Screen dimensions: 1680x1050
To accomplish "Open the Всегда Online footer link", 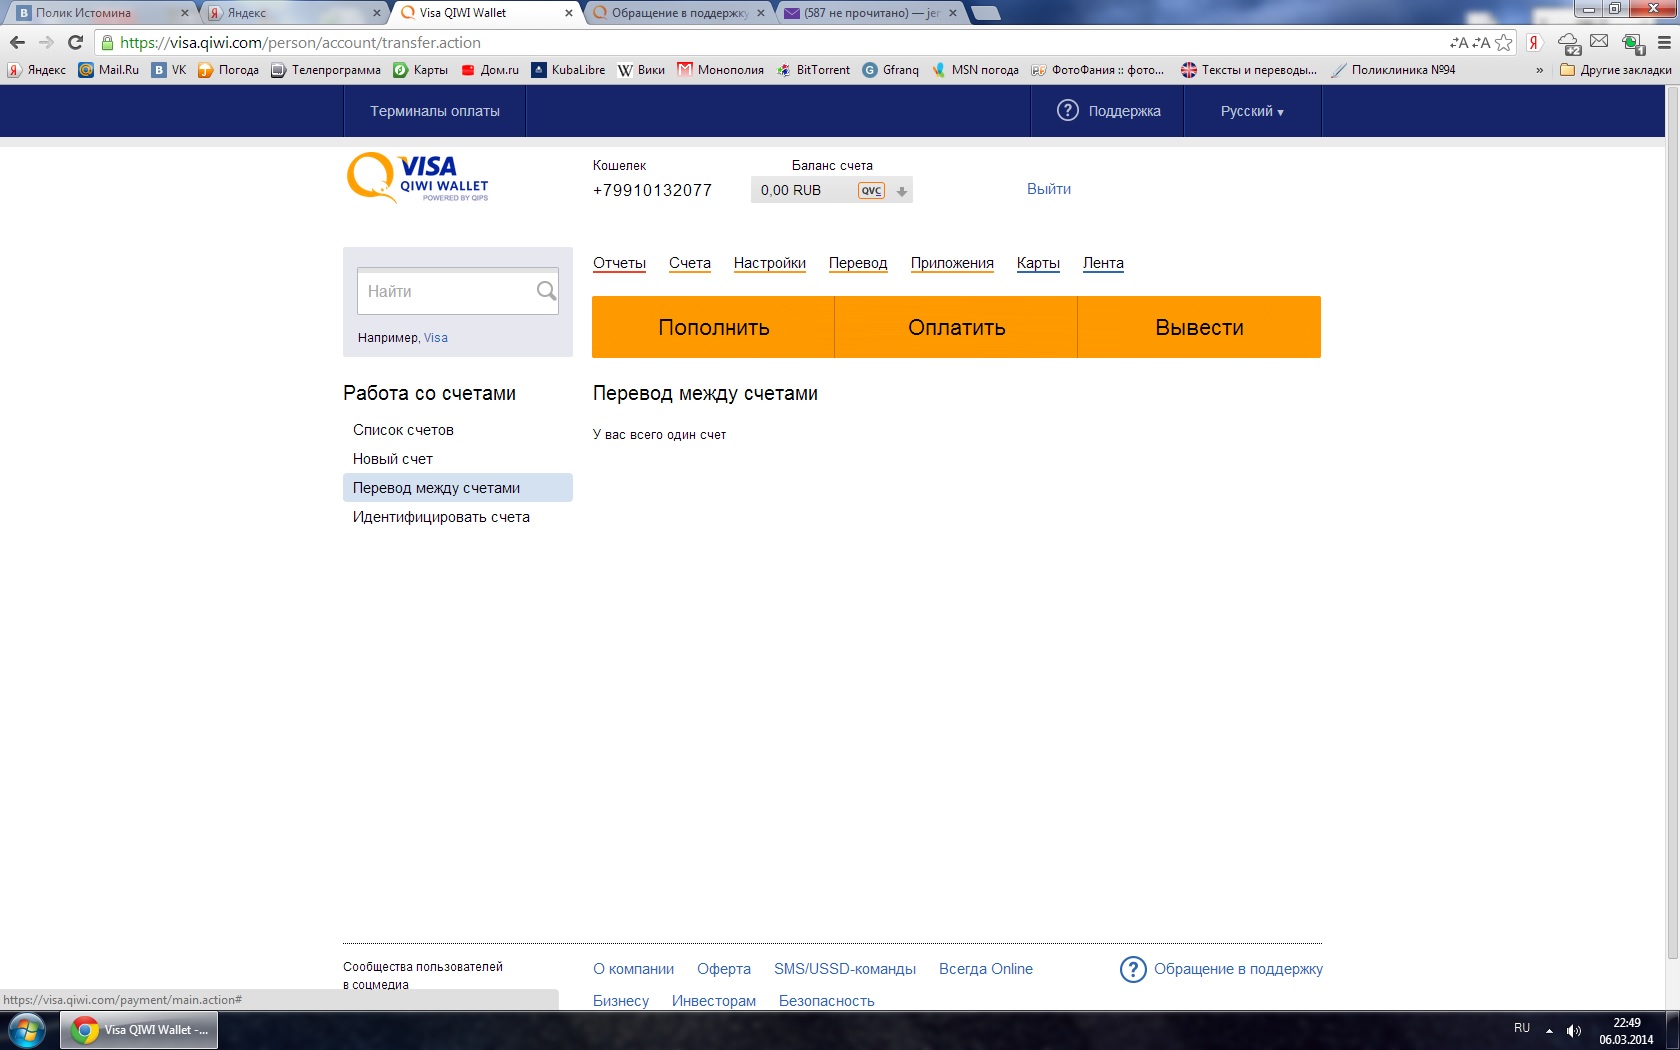I will (986, 969).
